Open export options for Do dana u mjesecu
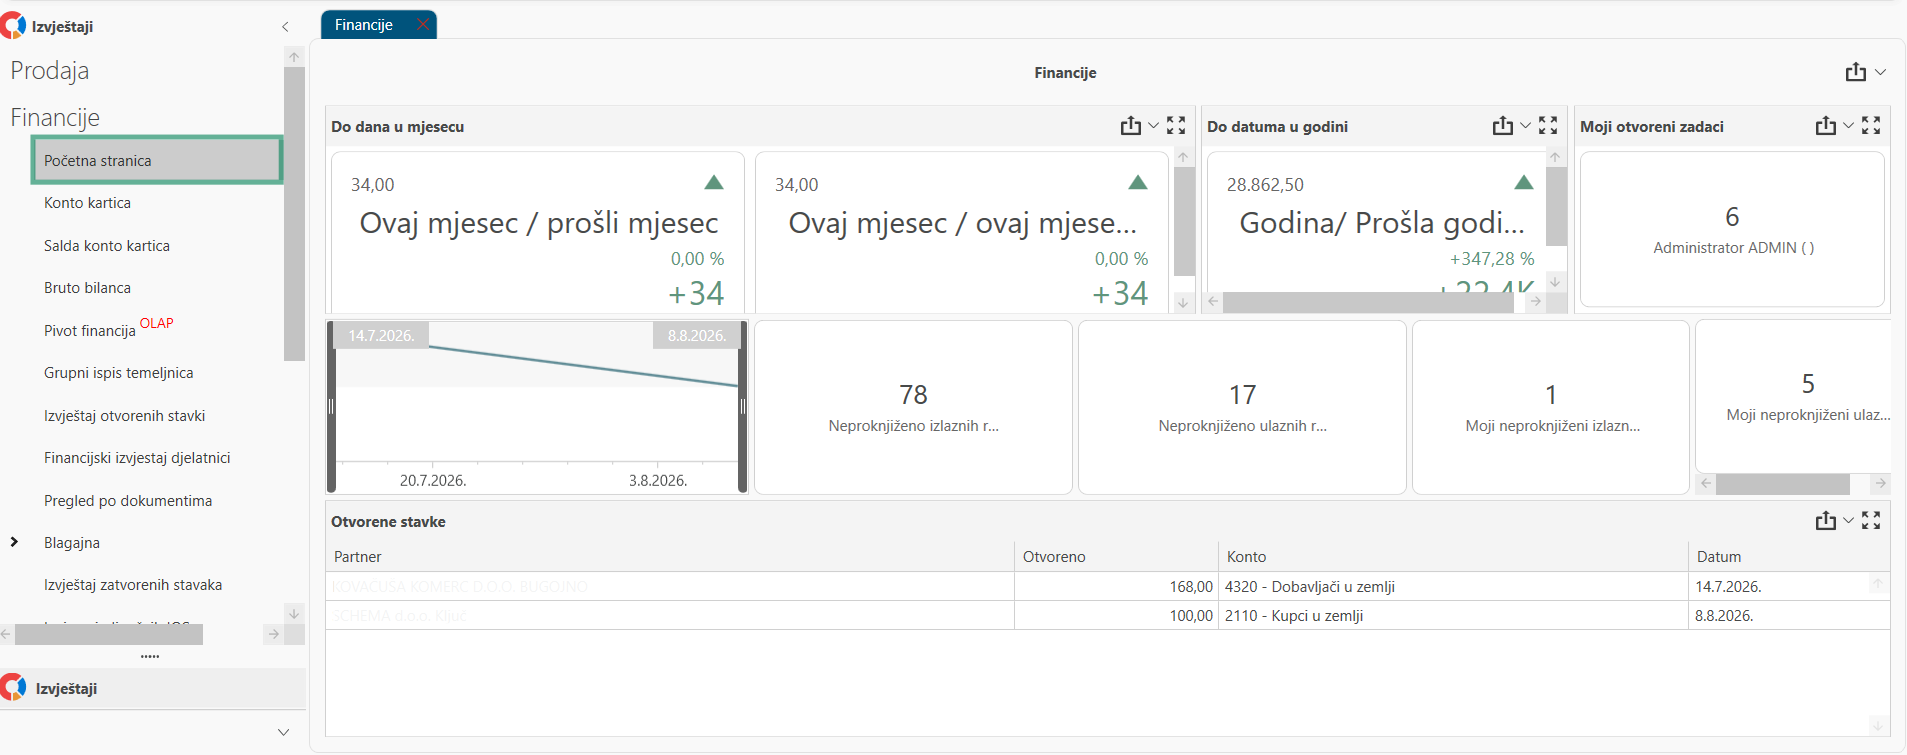The height and width of the screenshot is (755, 1907). [1153, 126]
